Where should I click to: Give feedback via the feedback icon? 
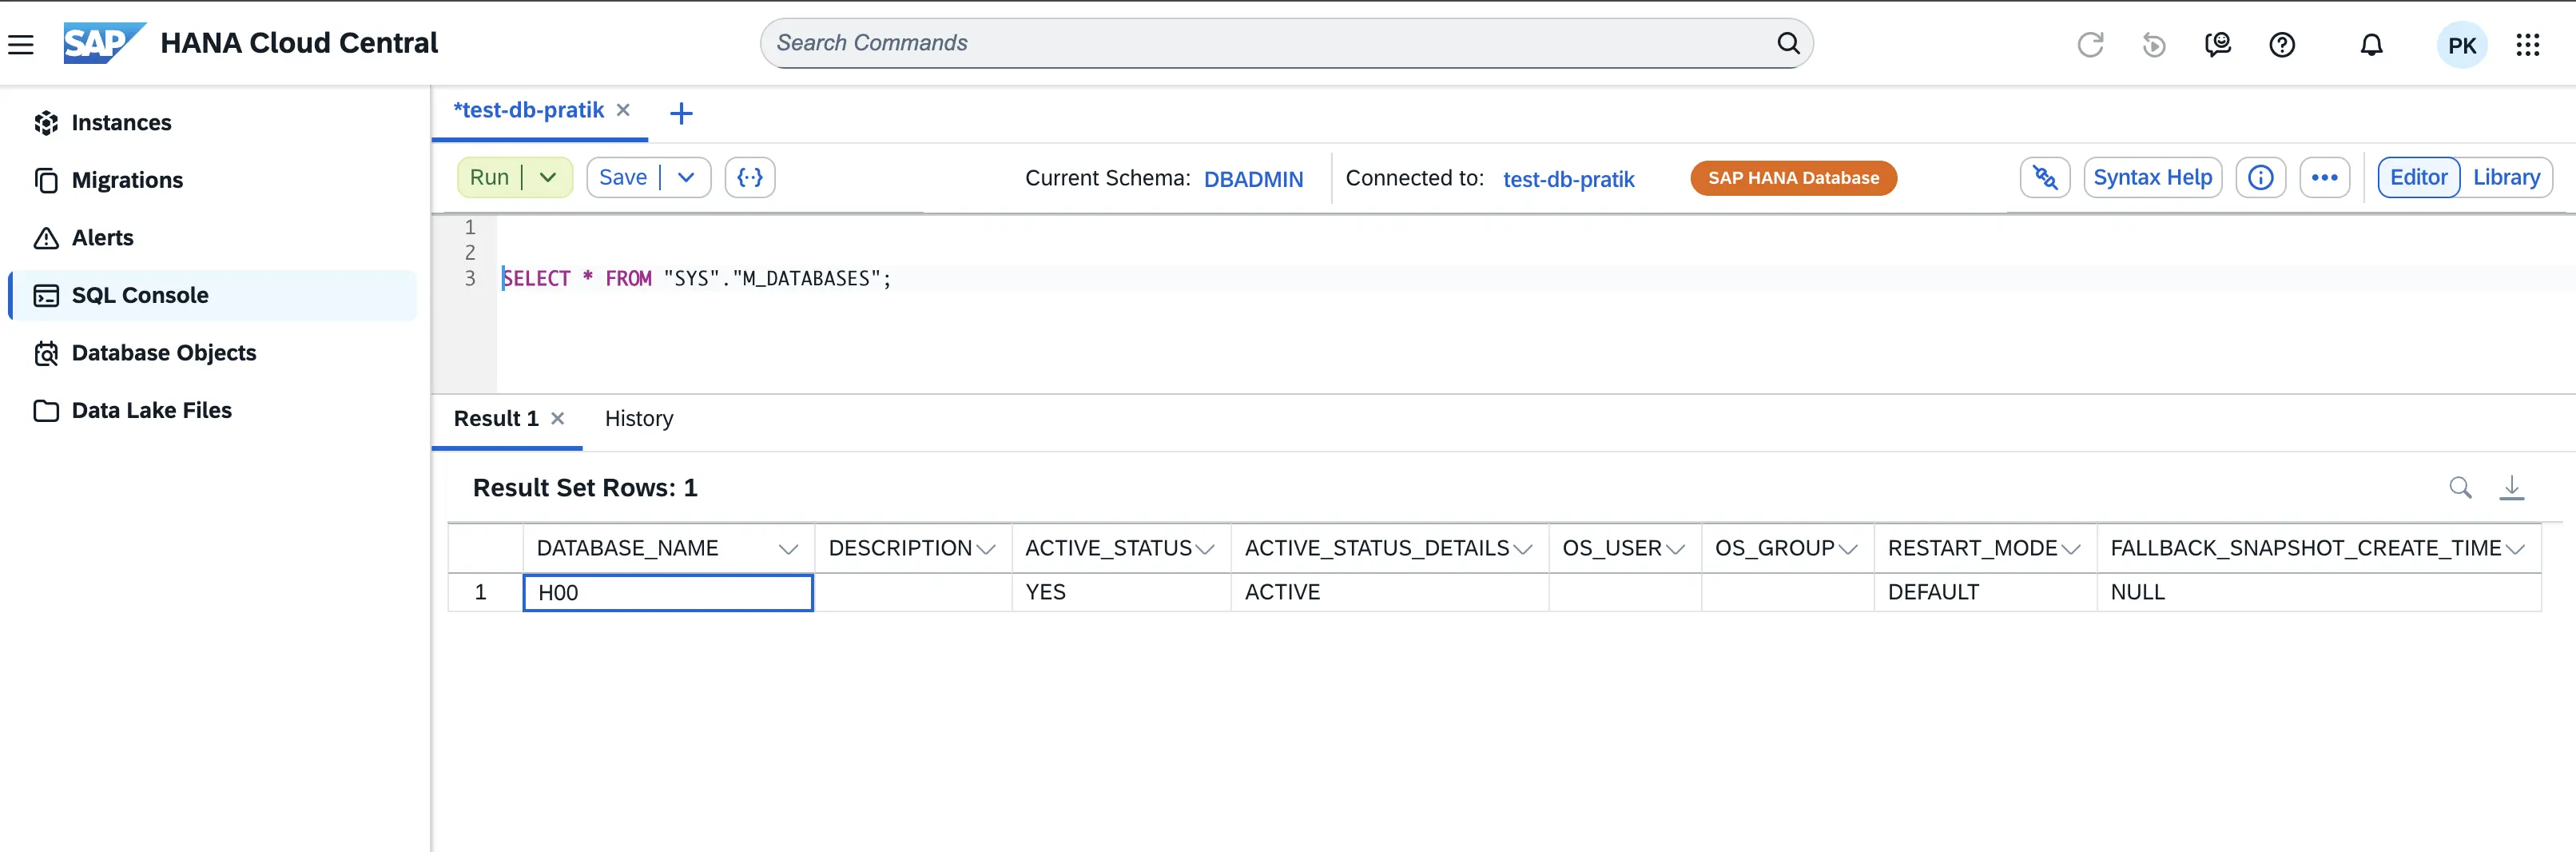[x=2218, y=44]
